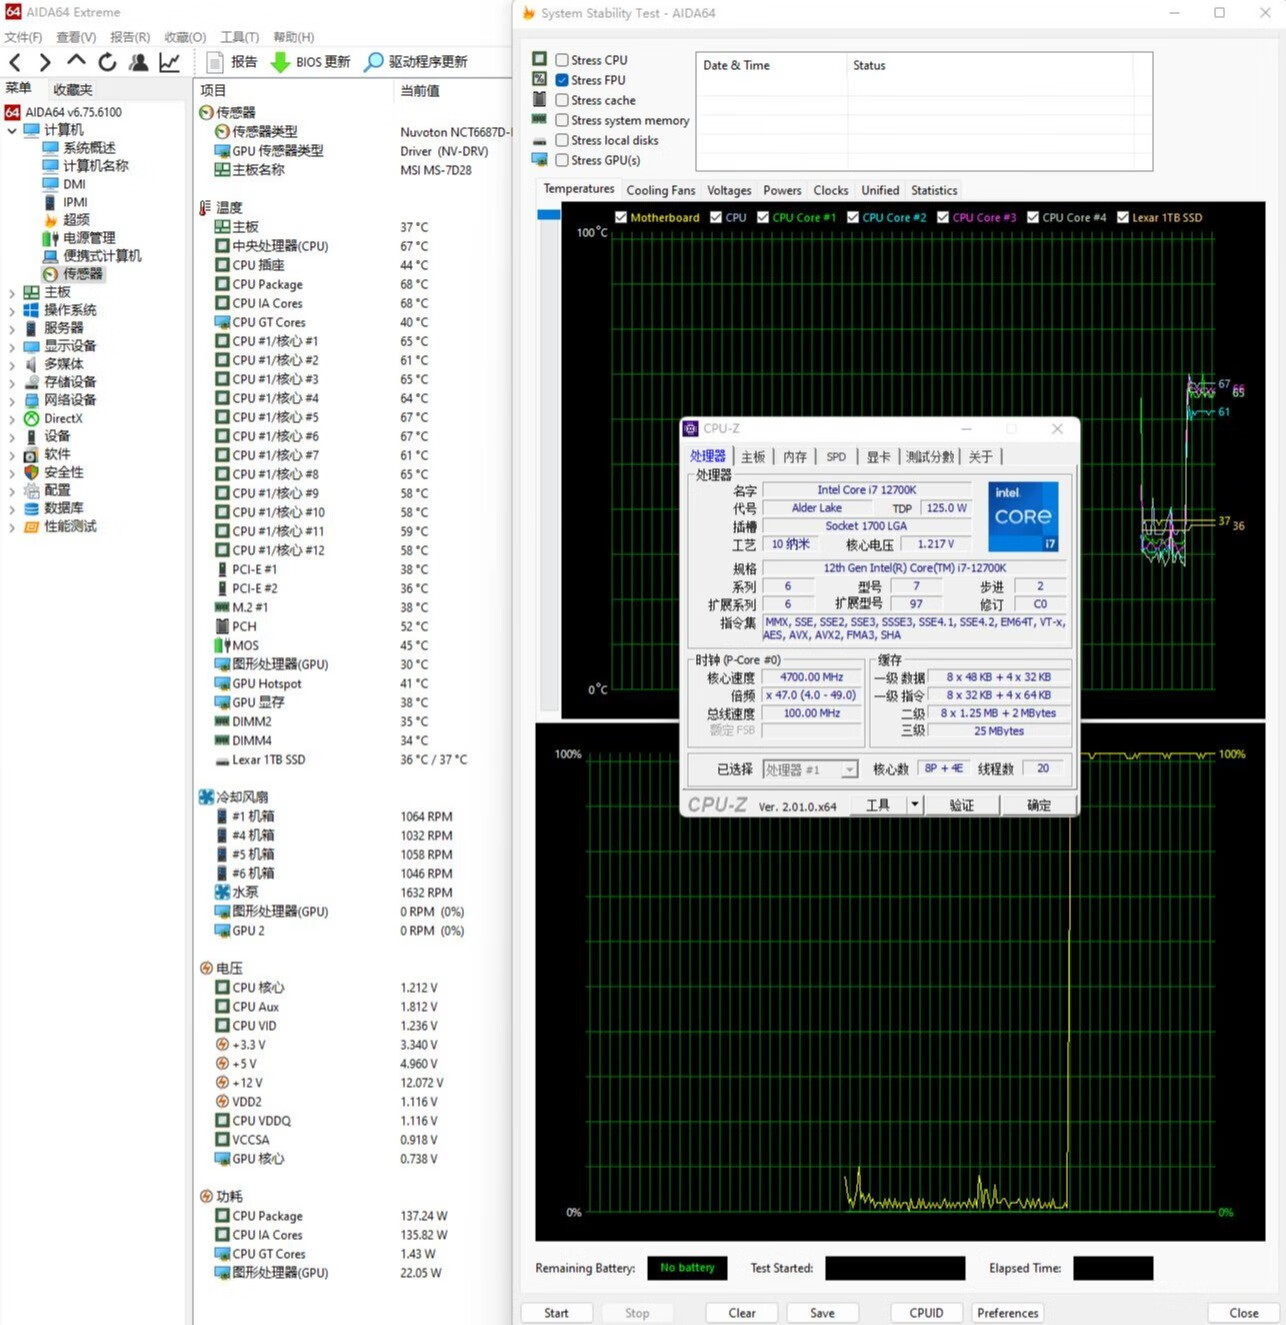Enable the Stress CPU checkbox
The height and width of the screenshot is (1325, 1286).
[x=562, y=60]
